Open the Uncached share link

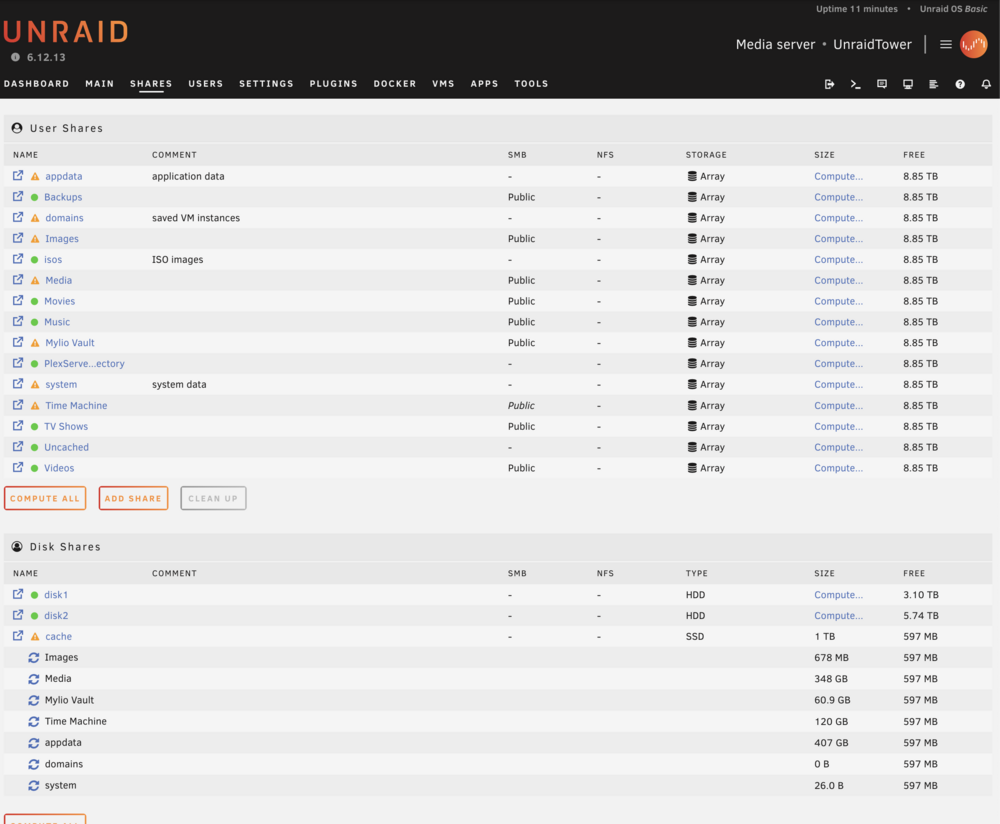pyautogui.click(x=66, y=447)
